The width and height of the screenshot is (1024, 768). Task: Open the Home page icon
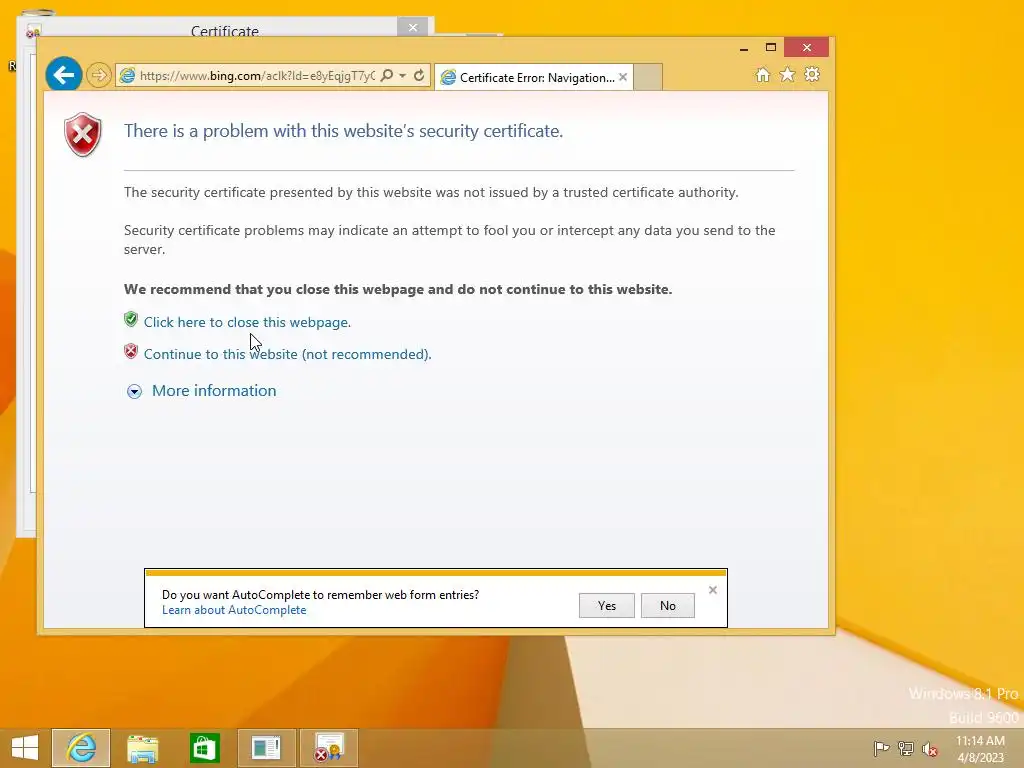click(x=763, y=74)
